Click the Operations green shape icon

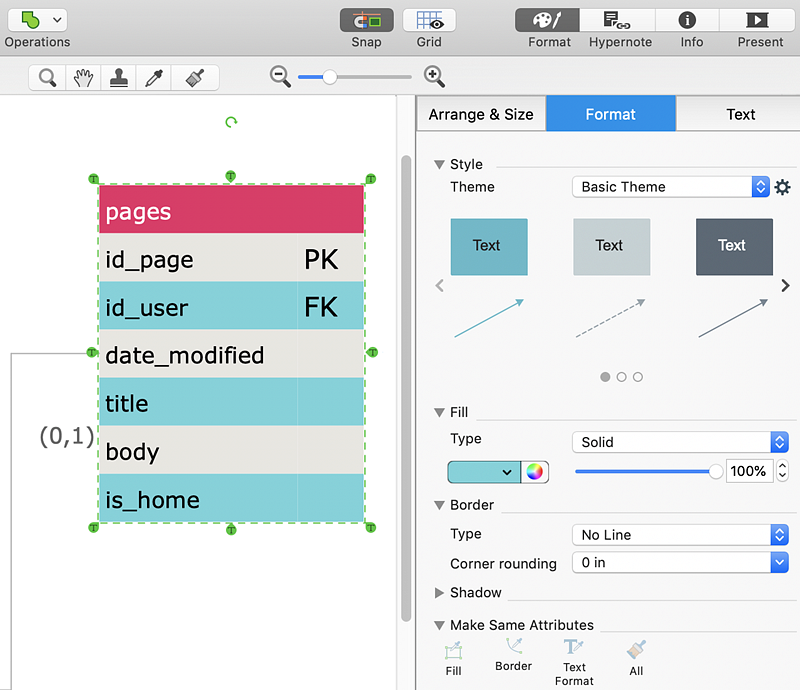(30, 20)
